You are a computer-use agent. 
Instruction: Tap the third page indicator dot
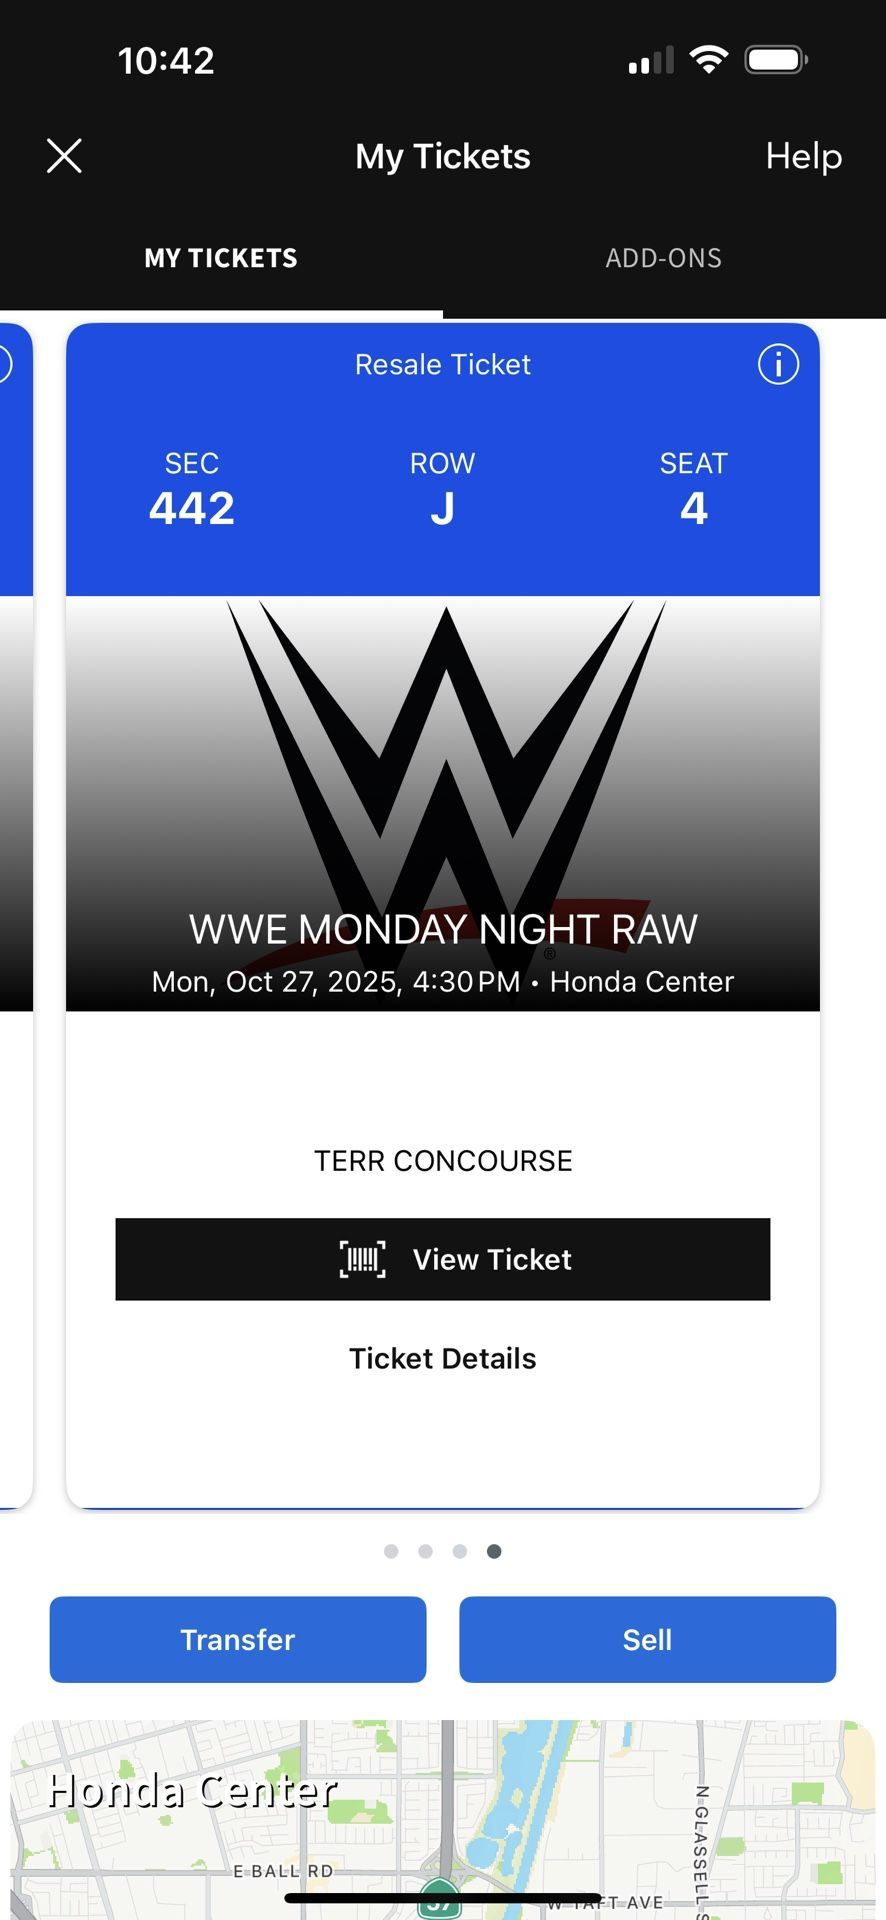coord(459,1551)
